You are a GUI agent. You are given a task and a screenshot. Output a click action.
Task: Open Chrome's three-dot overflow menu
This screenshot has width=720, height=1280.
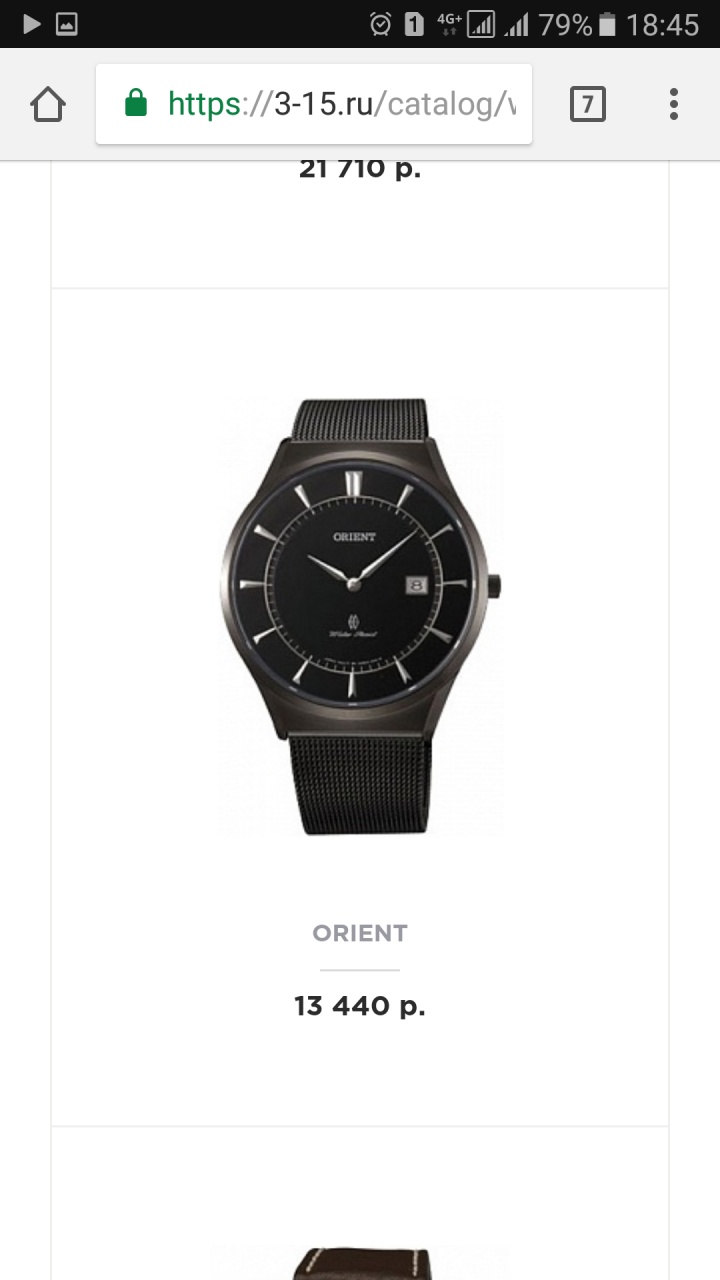[x=673, y=104]
